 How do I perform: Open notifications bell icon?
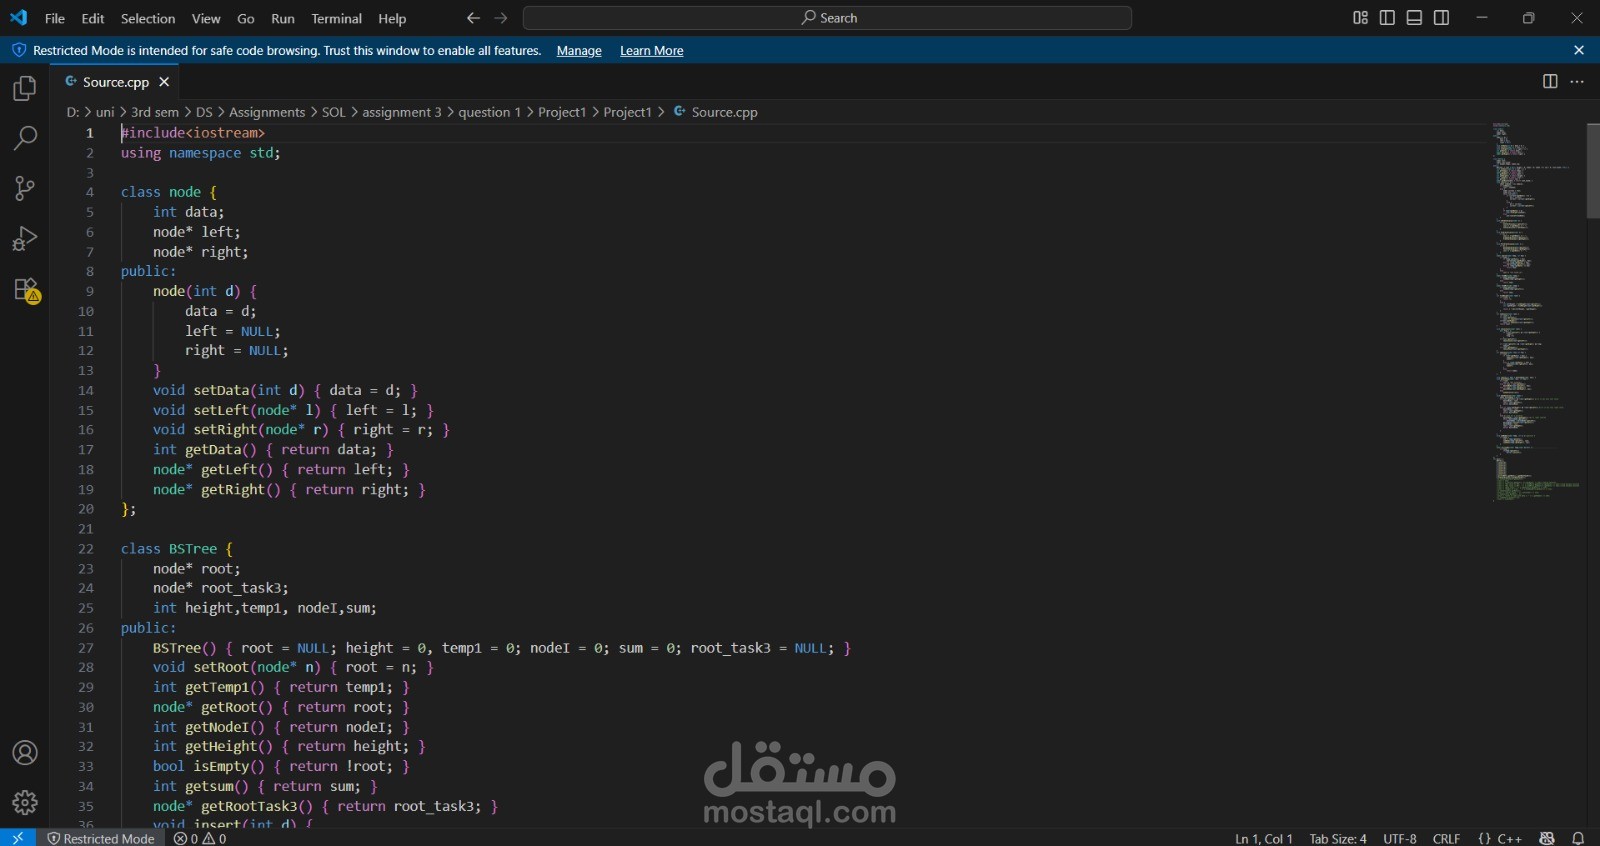coord(1578,838)
